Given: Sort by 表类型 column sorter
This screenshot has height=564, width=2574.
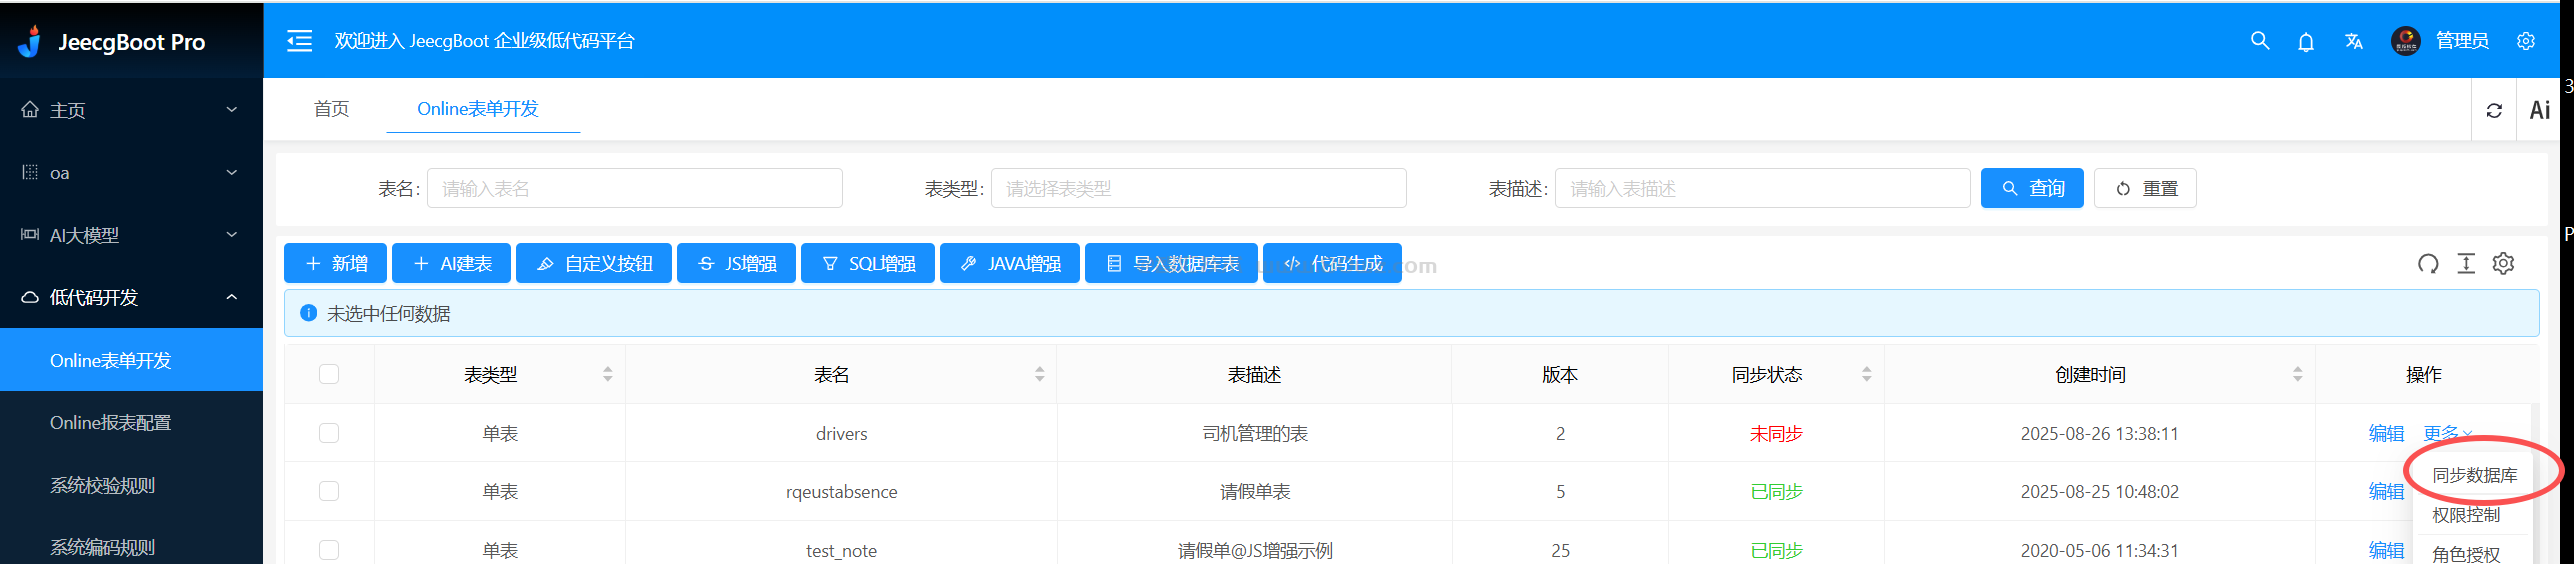Looking at the screenshot, I should pyautogui.click(x=607, y=374).
